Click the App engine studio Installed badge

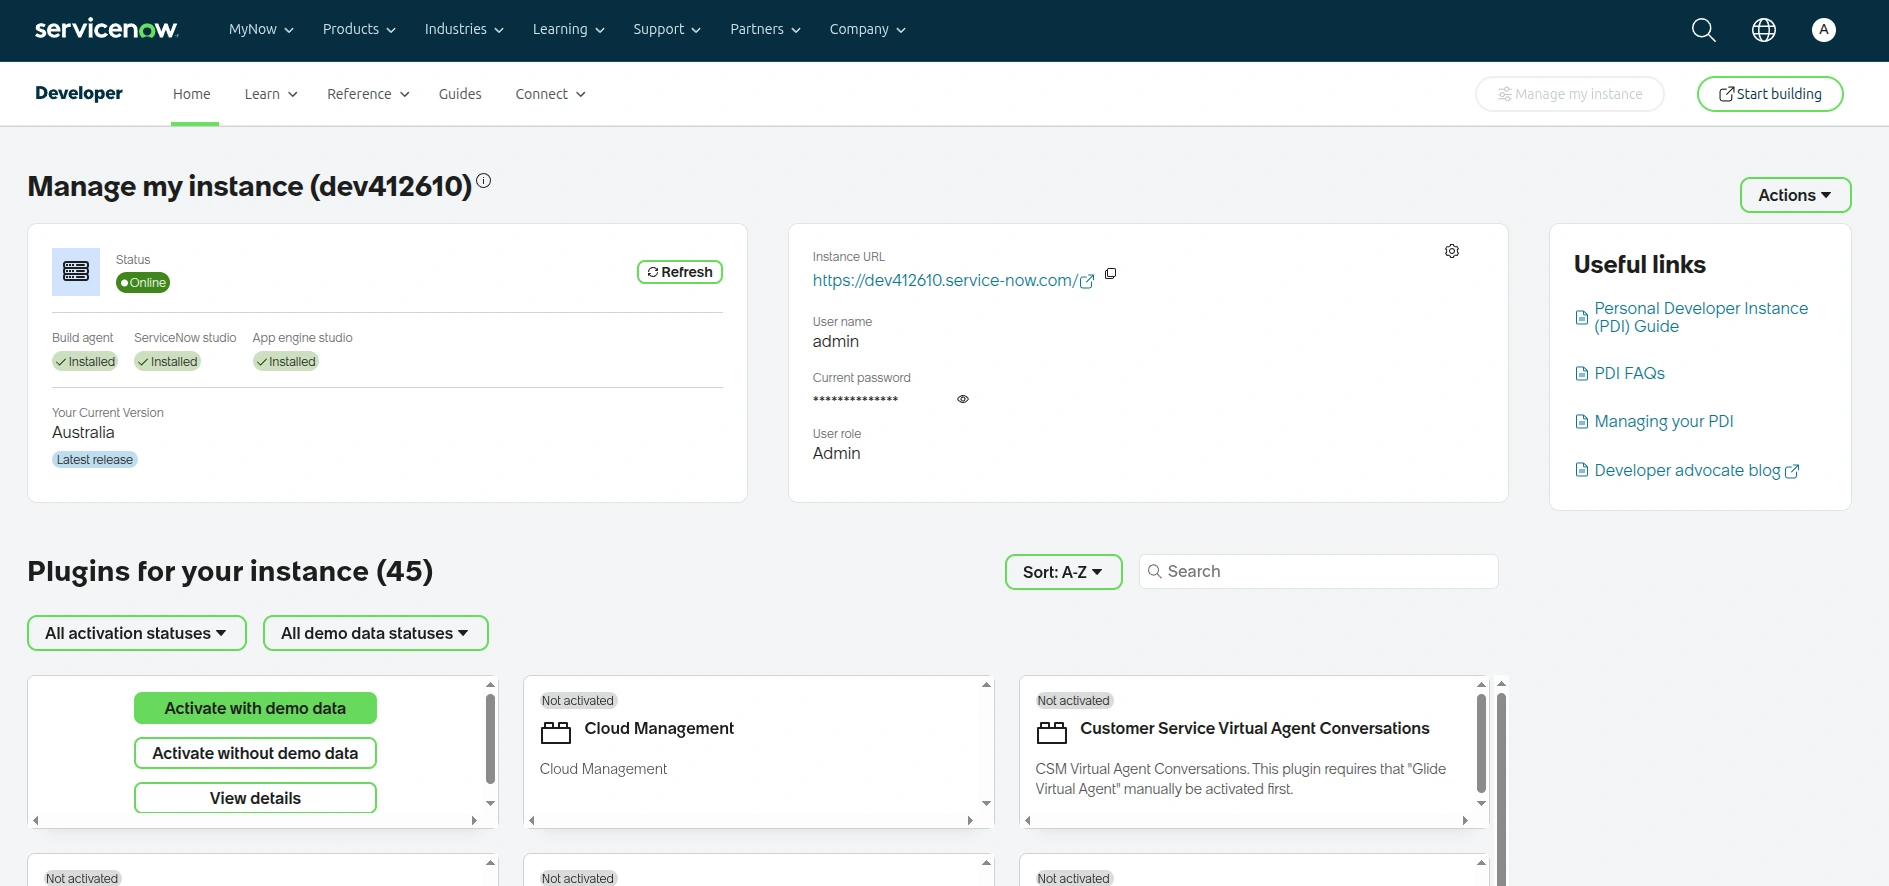click(x=286, y=362)
